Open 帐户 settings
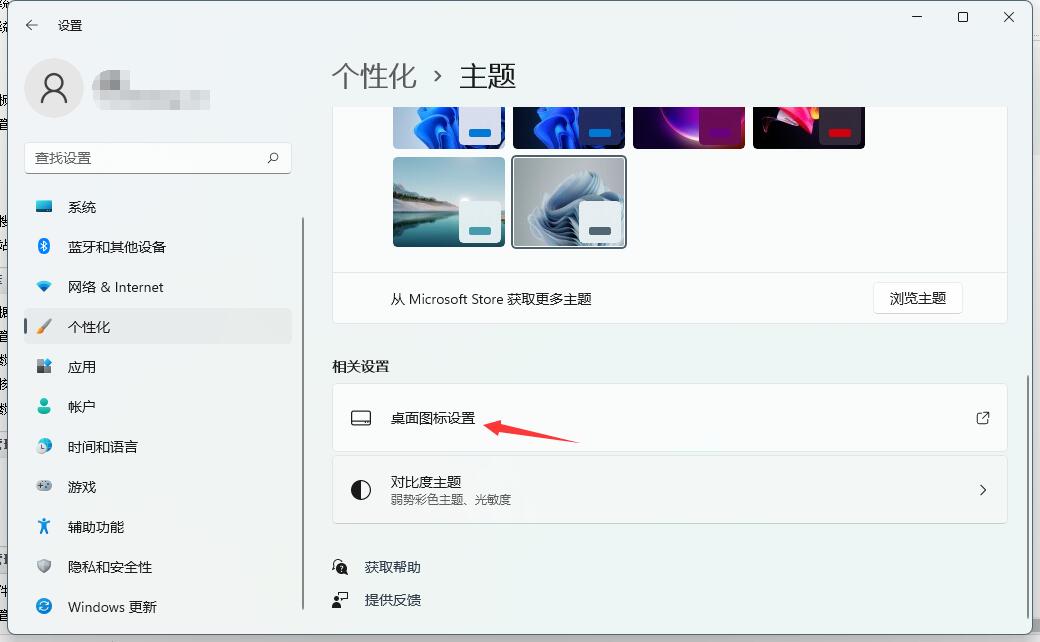The width and height of the screenshot is (1040, 642). [158, 407]
